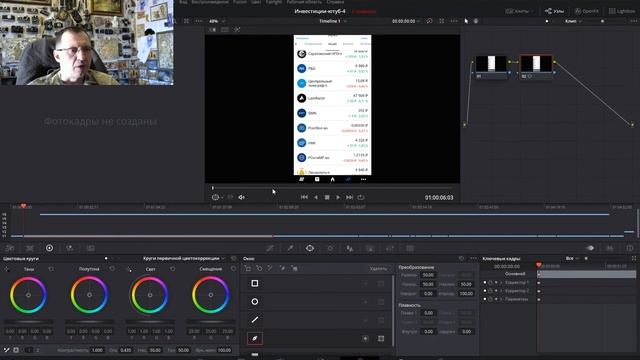
Task: Open the keyframes Все filter dropdown
Action: point(572,258)
